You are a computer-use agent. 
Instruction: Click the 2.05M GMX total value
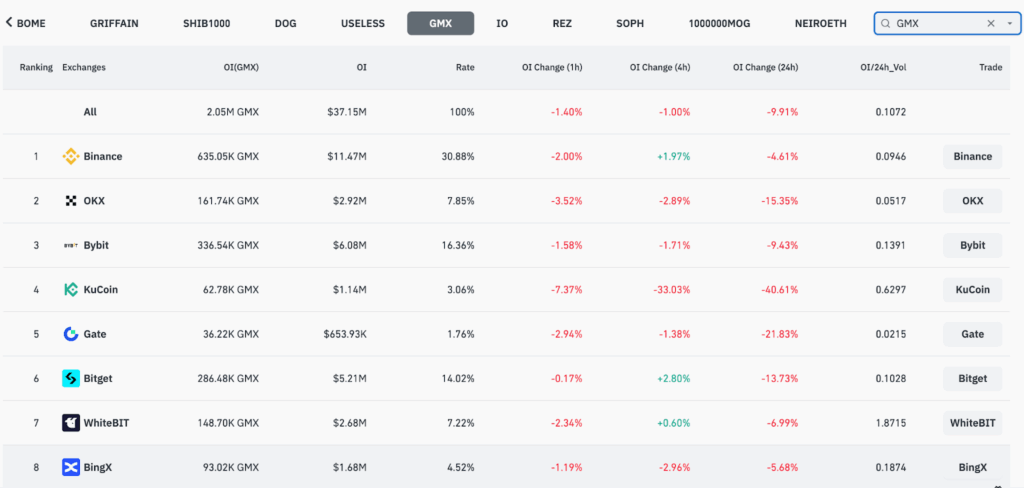coord(234,112)
